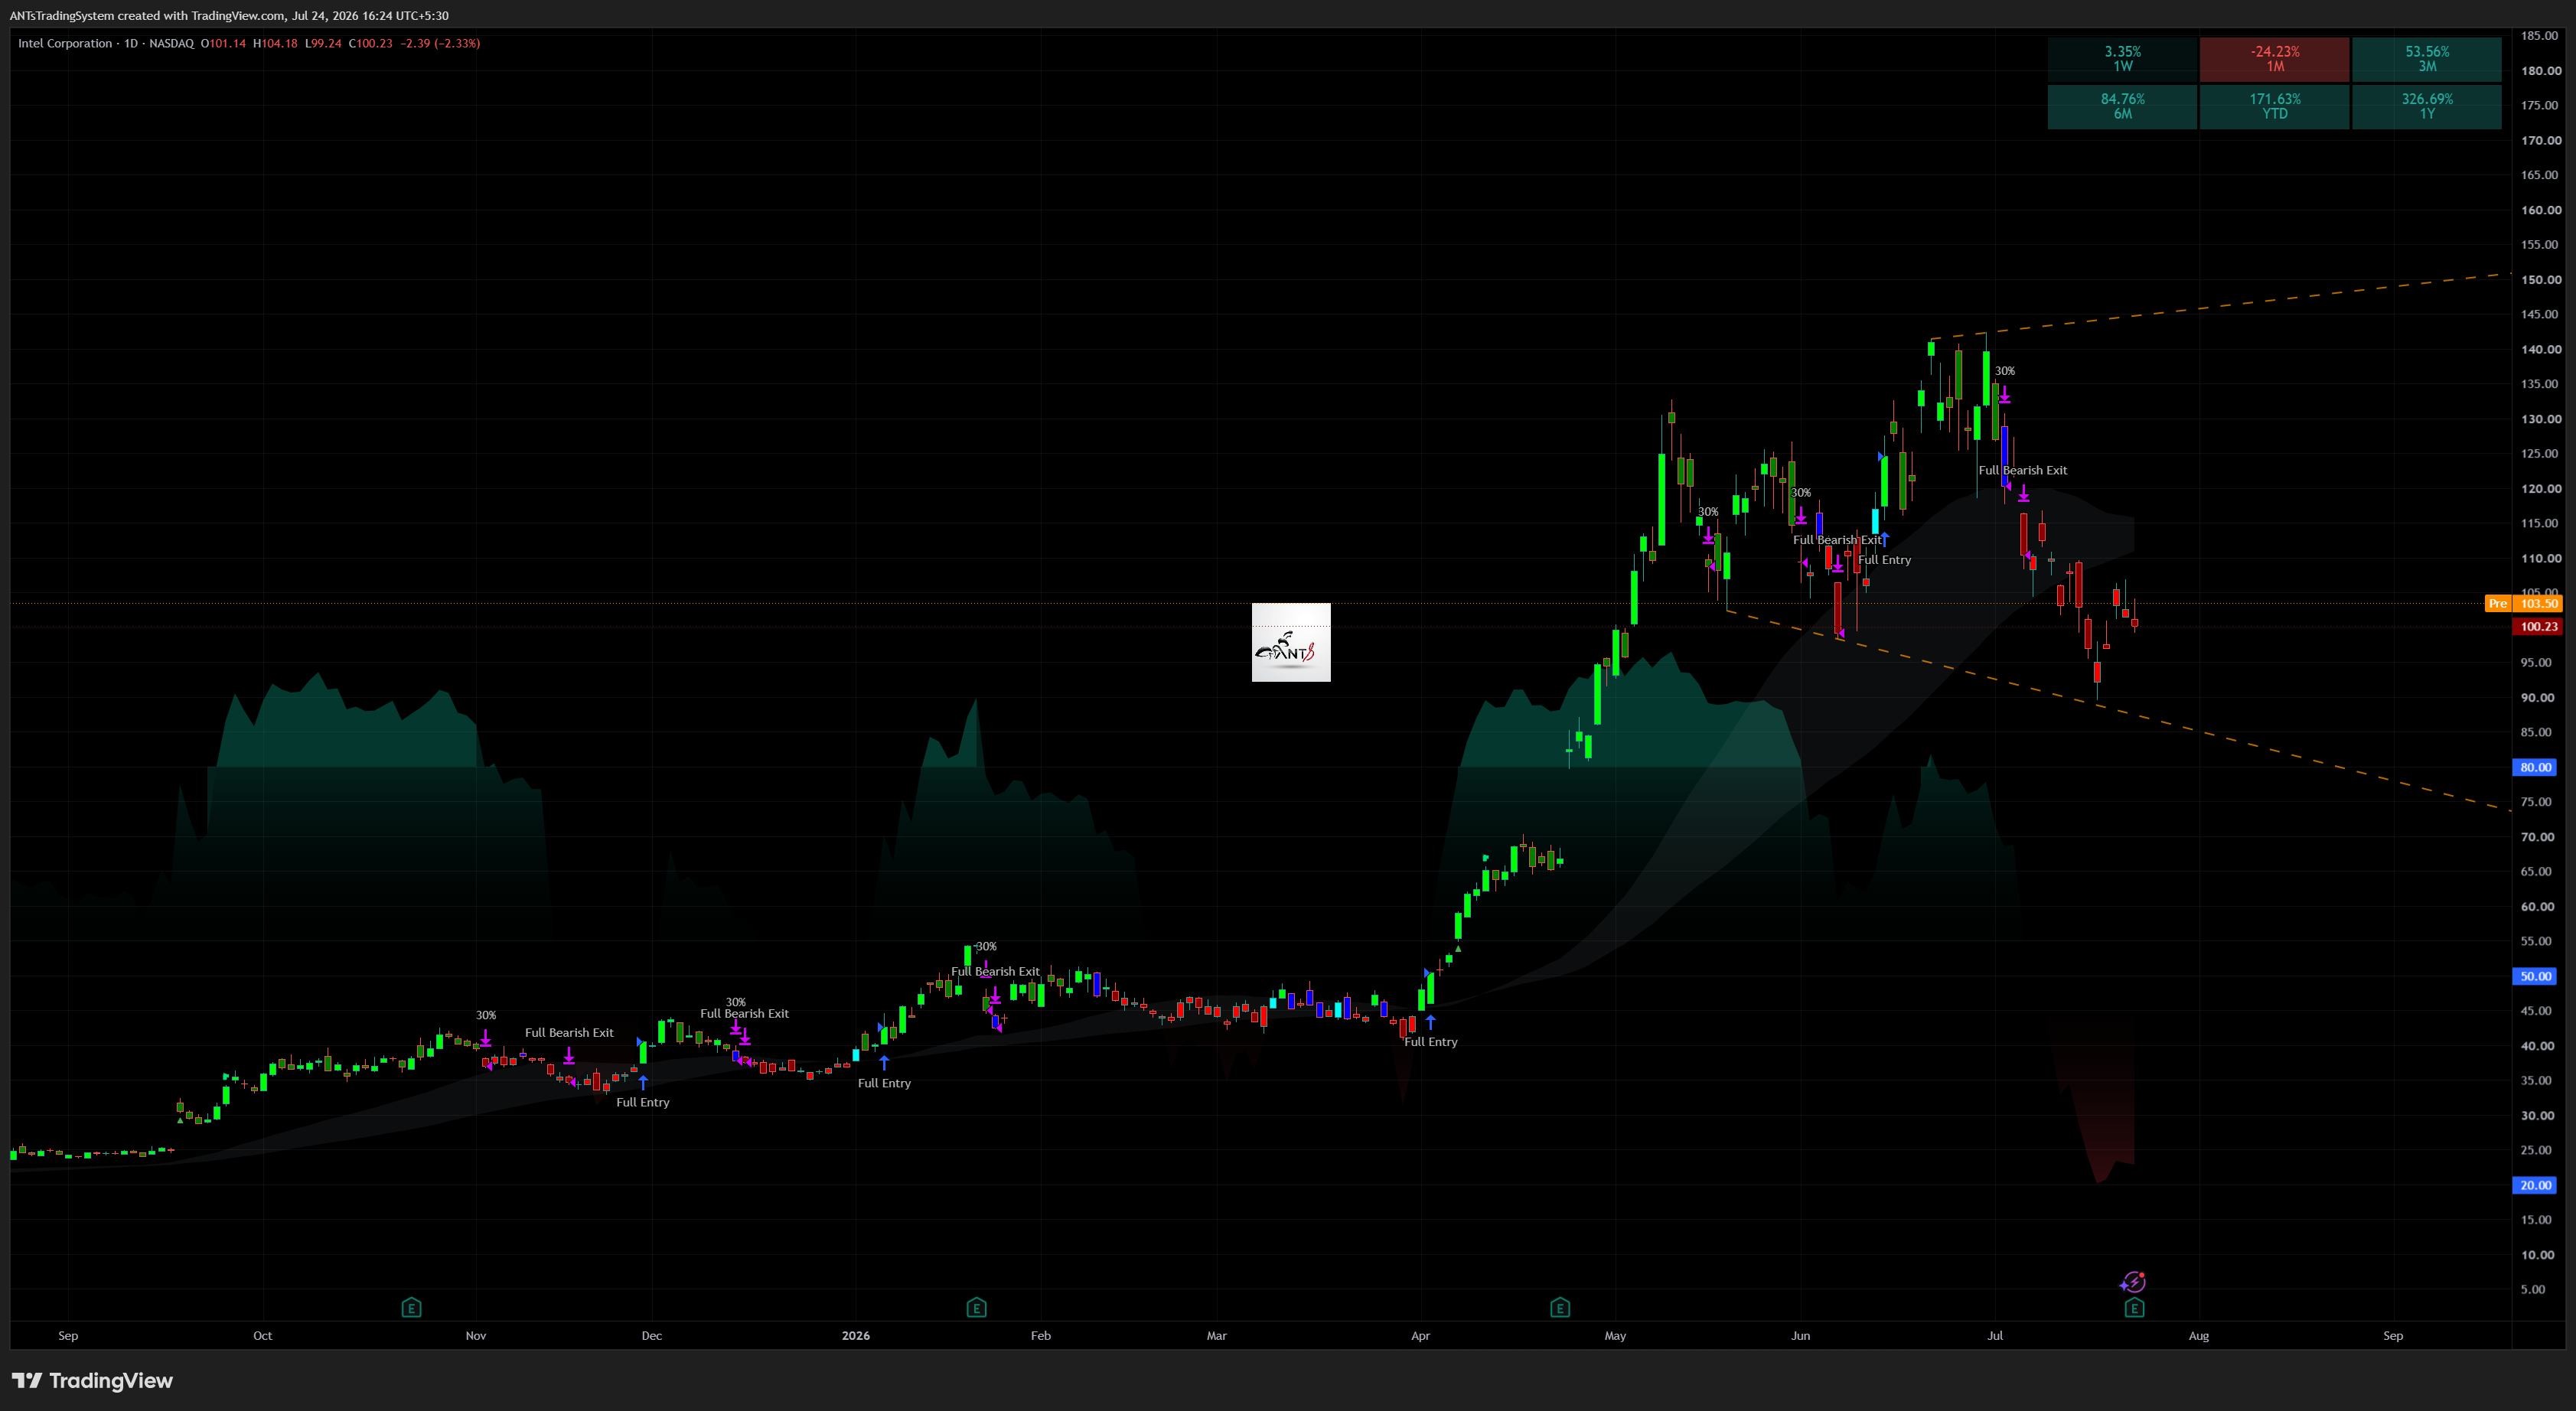The width and height of the screenshot is (2576, 1411).
Task: Click the earnings E marker in late January
Action: pyautogui.click(x=976, y=1307)
